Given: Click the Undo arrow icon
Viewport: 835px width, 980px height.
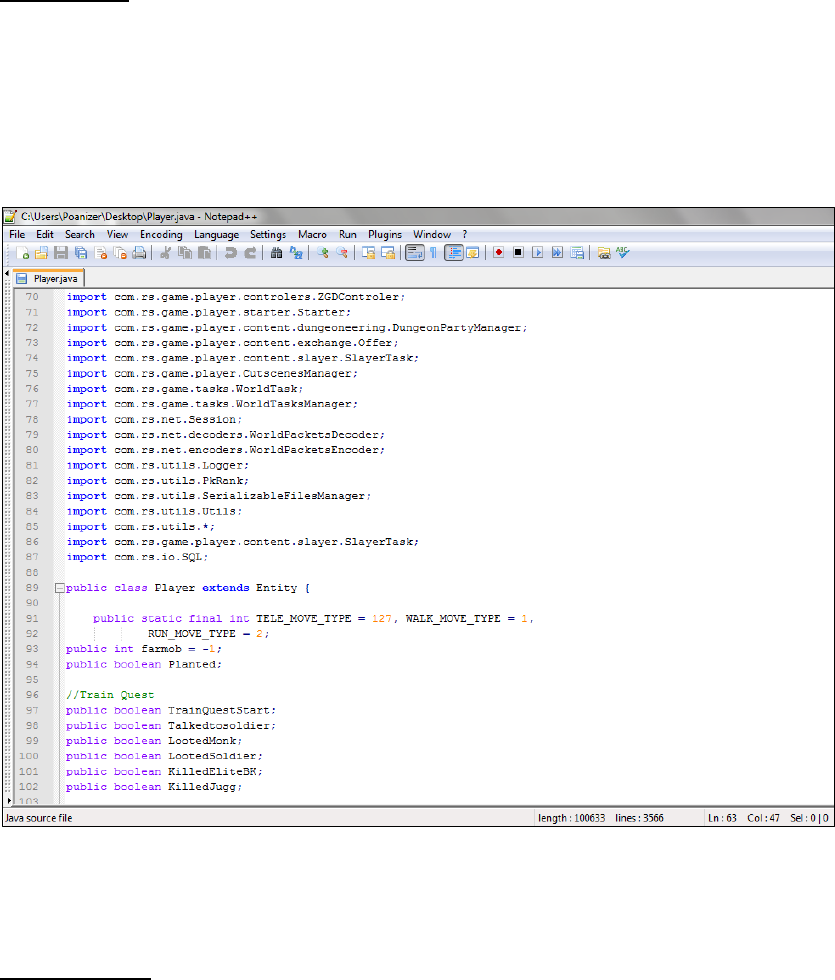Looking at the screenshot, I should tap(231, 253).
